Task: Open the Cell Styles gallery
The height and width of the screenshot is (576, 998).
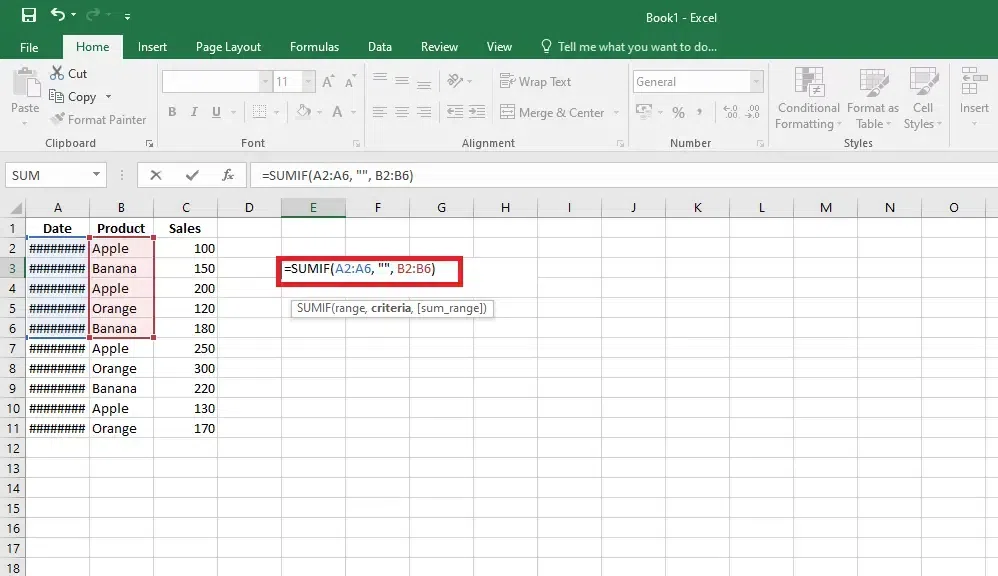Action: 923,99
